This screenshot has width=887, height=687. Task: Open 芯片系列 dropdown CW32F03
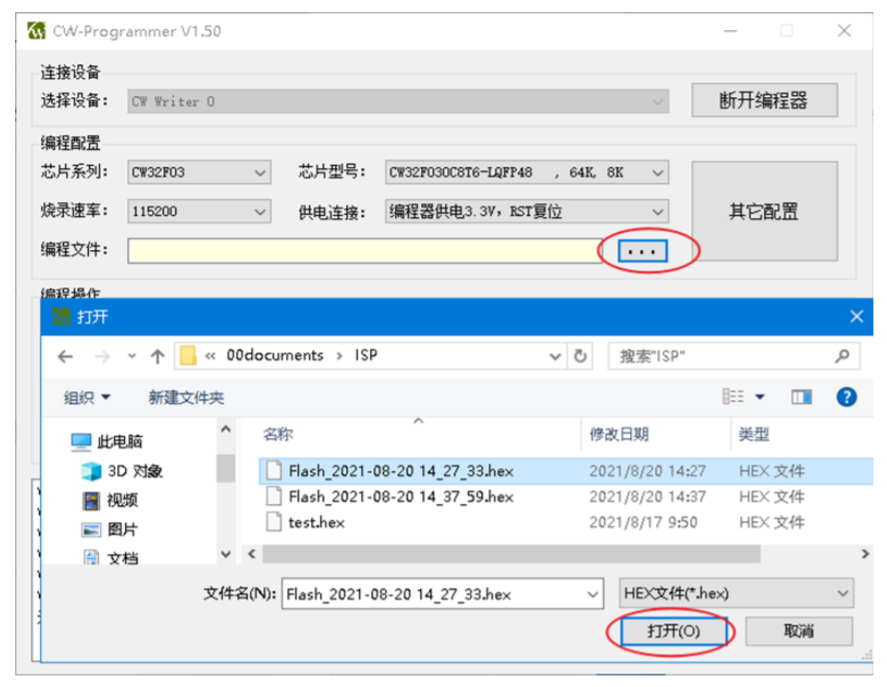[x=199, y=172]
